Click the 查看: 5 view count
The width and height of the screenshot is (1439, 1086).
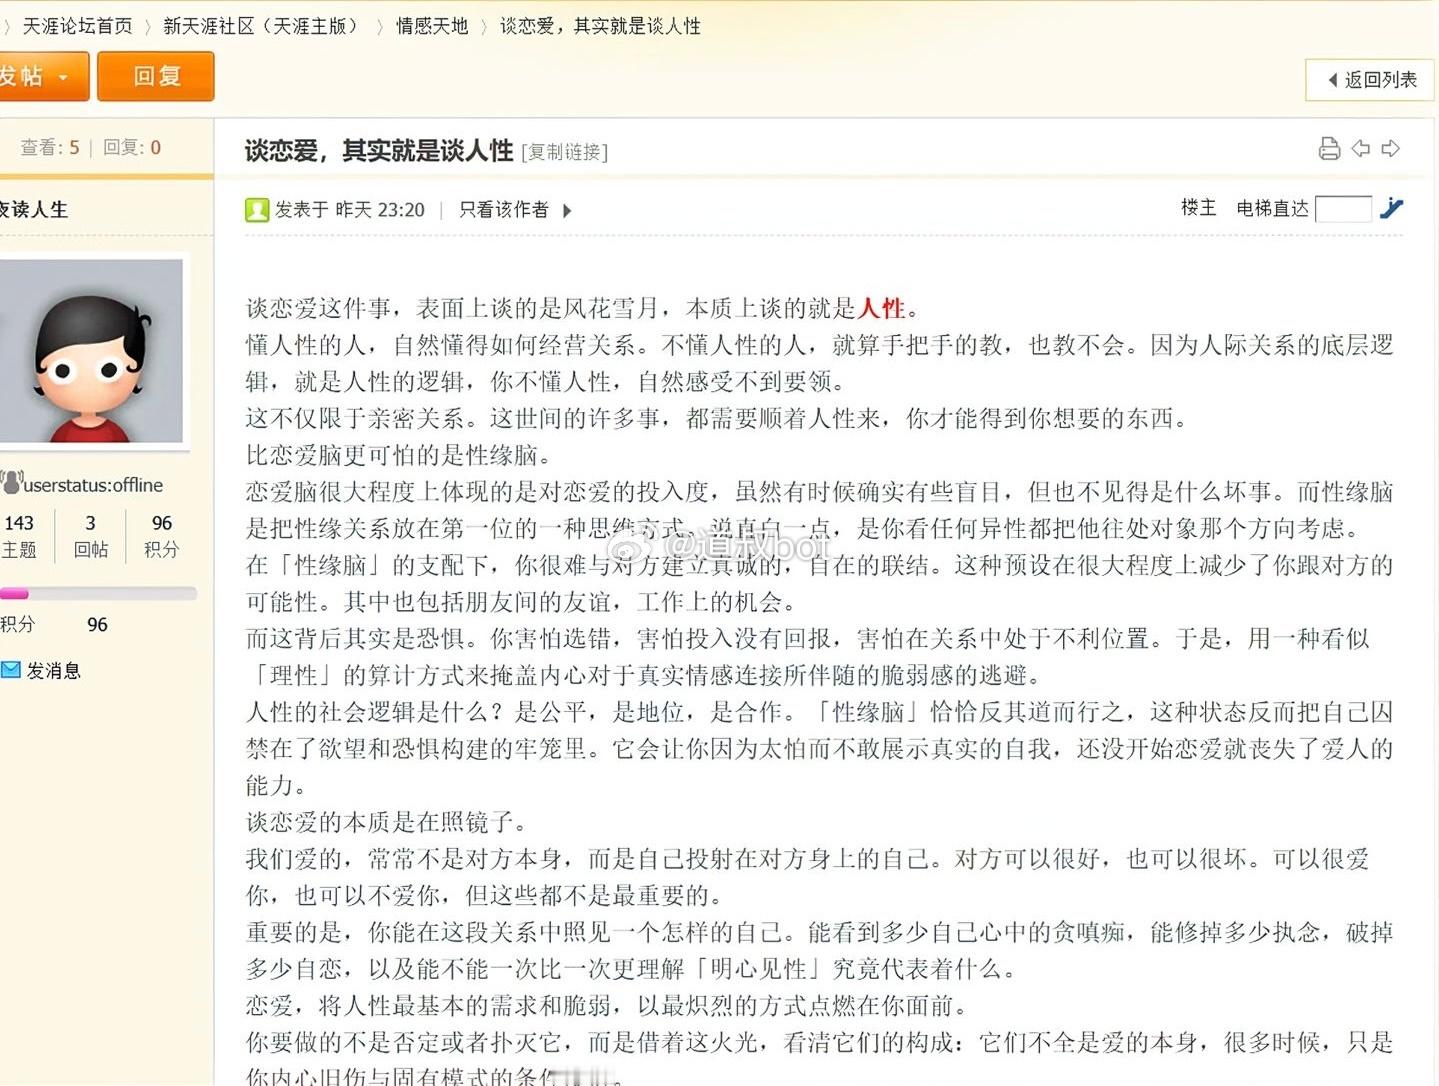50,148
